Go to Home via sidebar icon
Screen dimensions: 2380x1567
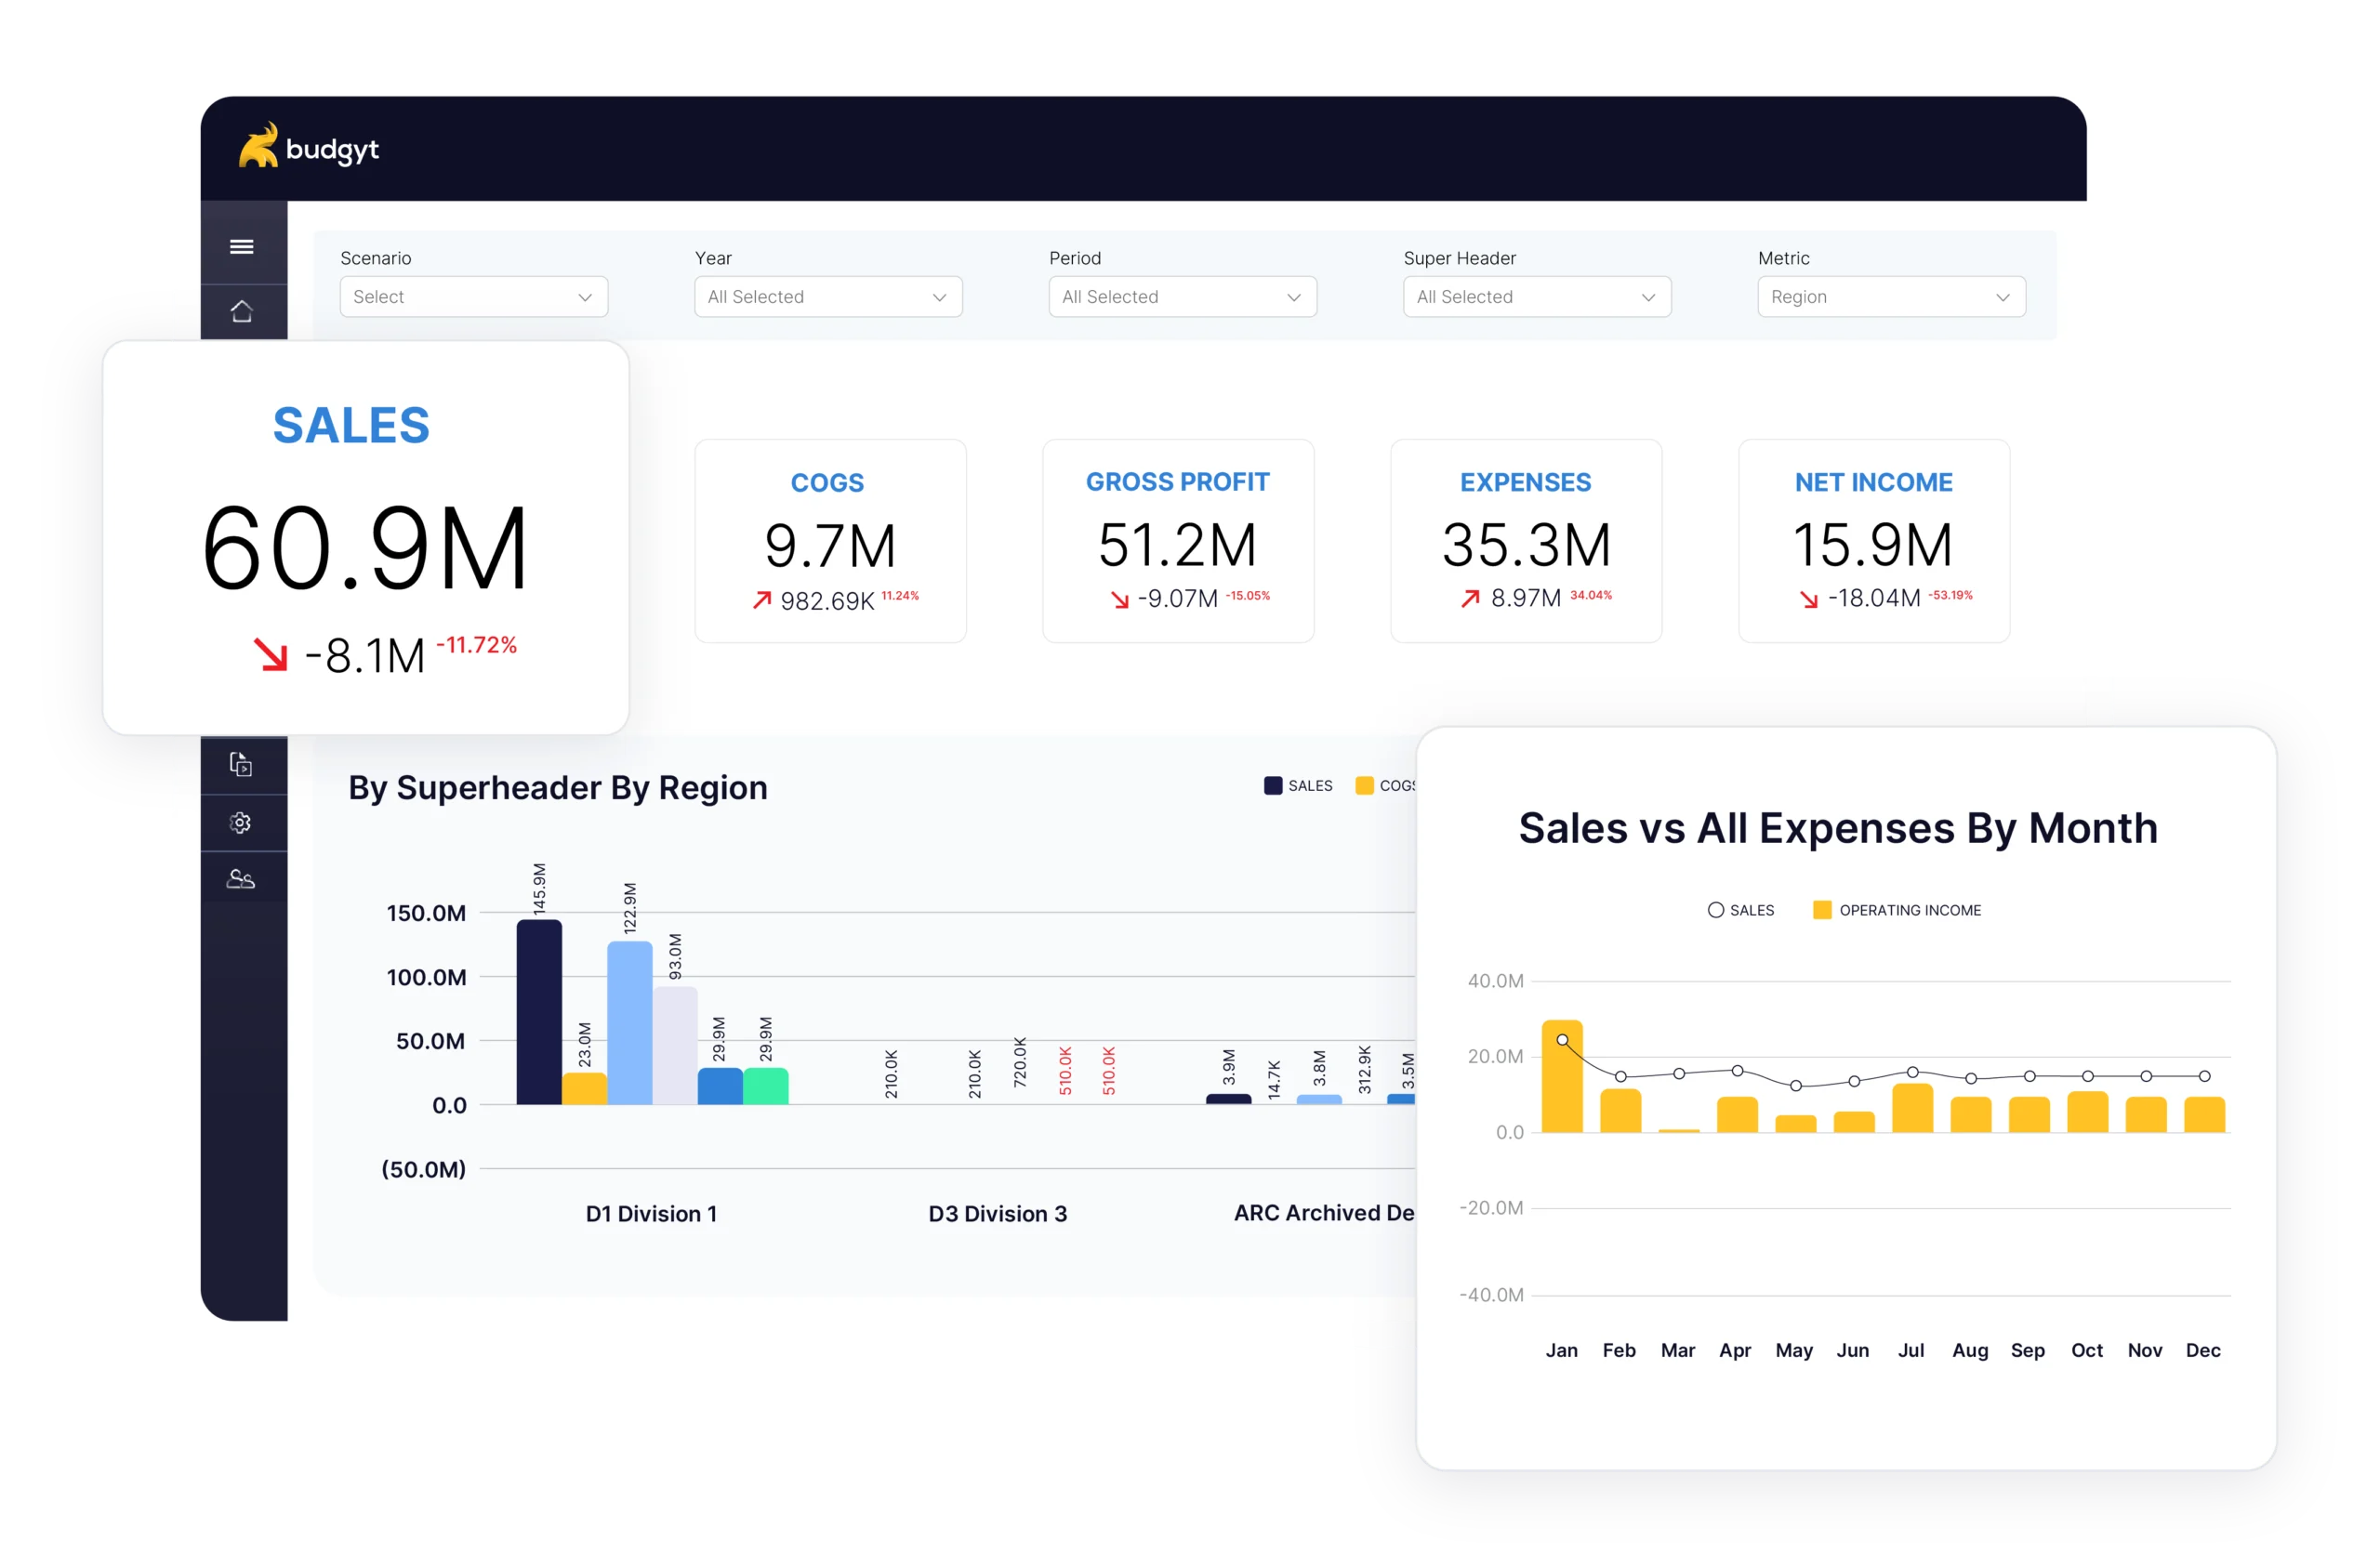click(x=241, y=311)
